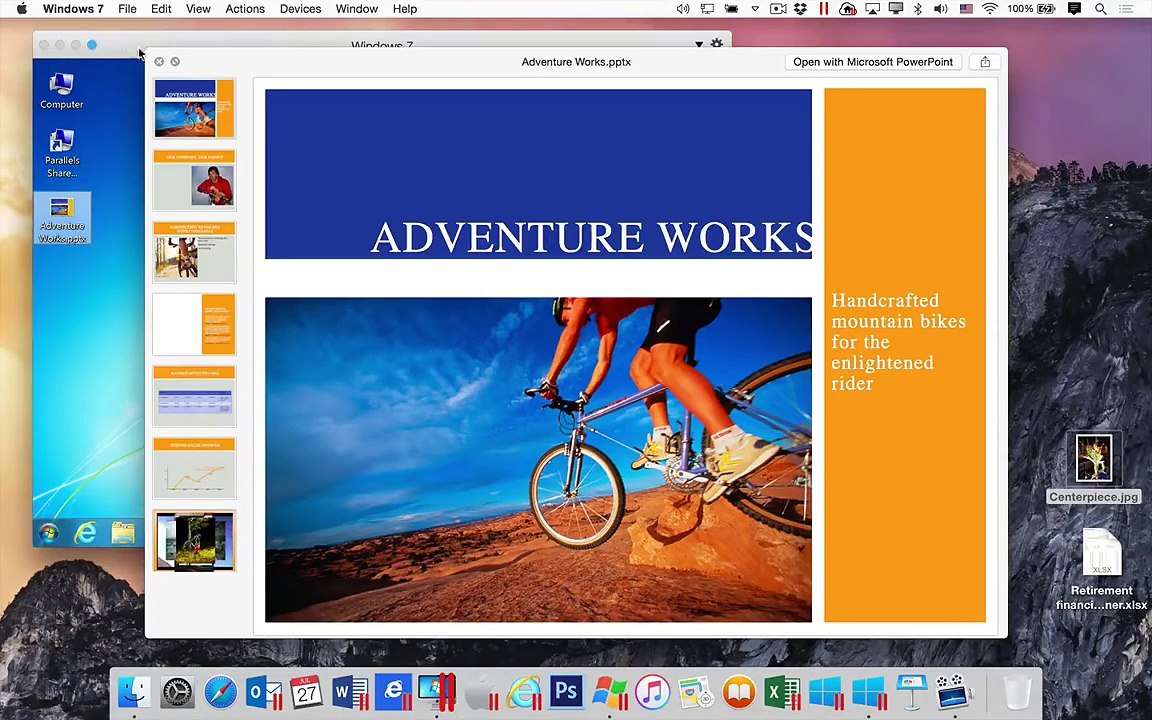Image resolution: width=1152 pixels, height=720 pixels.
Task: Open the Windows 7 window gear settings
Action: tap(716, 44)
